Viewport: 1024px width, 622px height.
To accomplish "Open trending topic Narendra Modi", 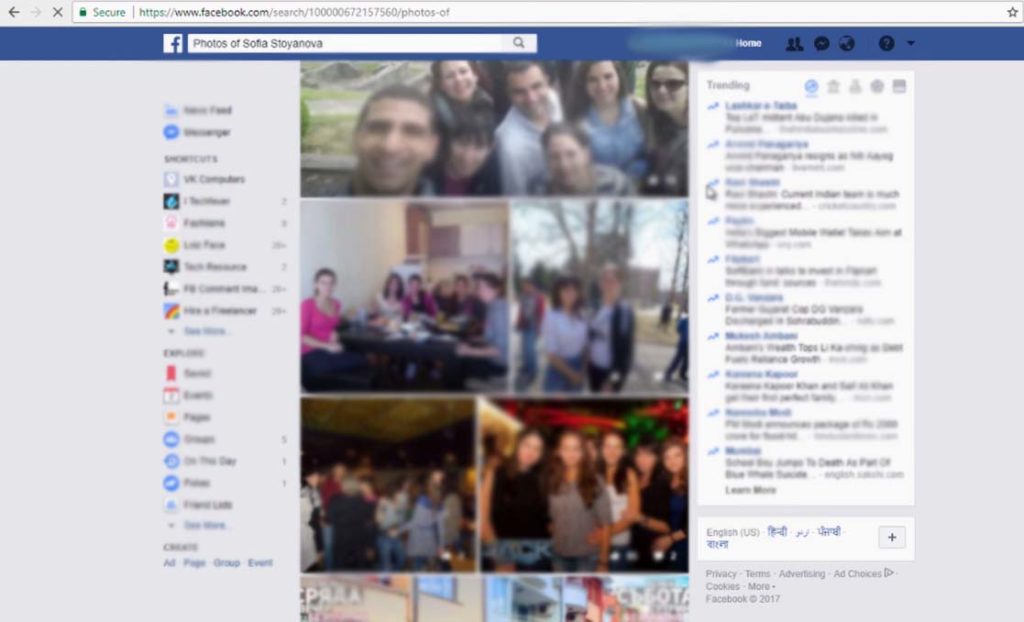I will coord(758,413).
